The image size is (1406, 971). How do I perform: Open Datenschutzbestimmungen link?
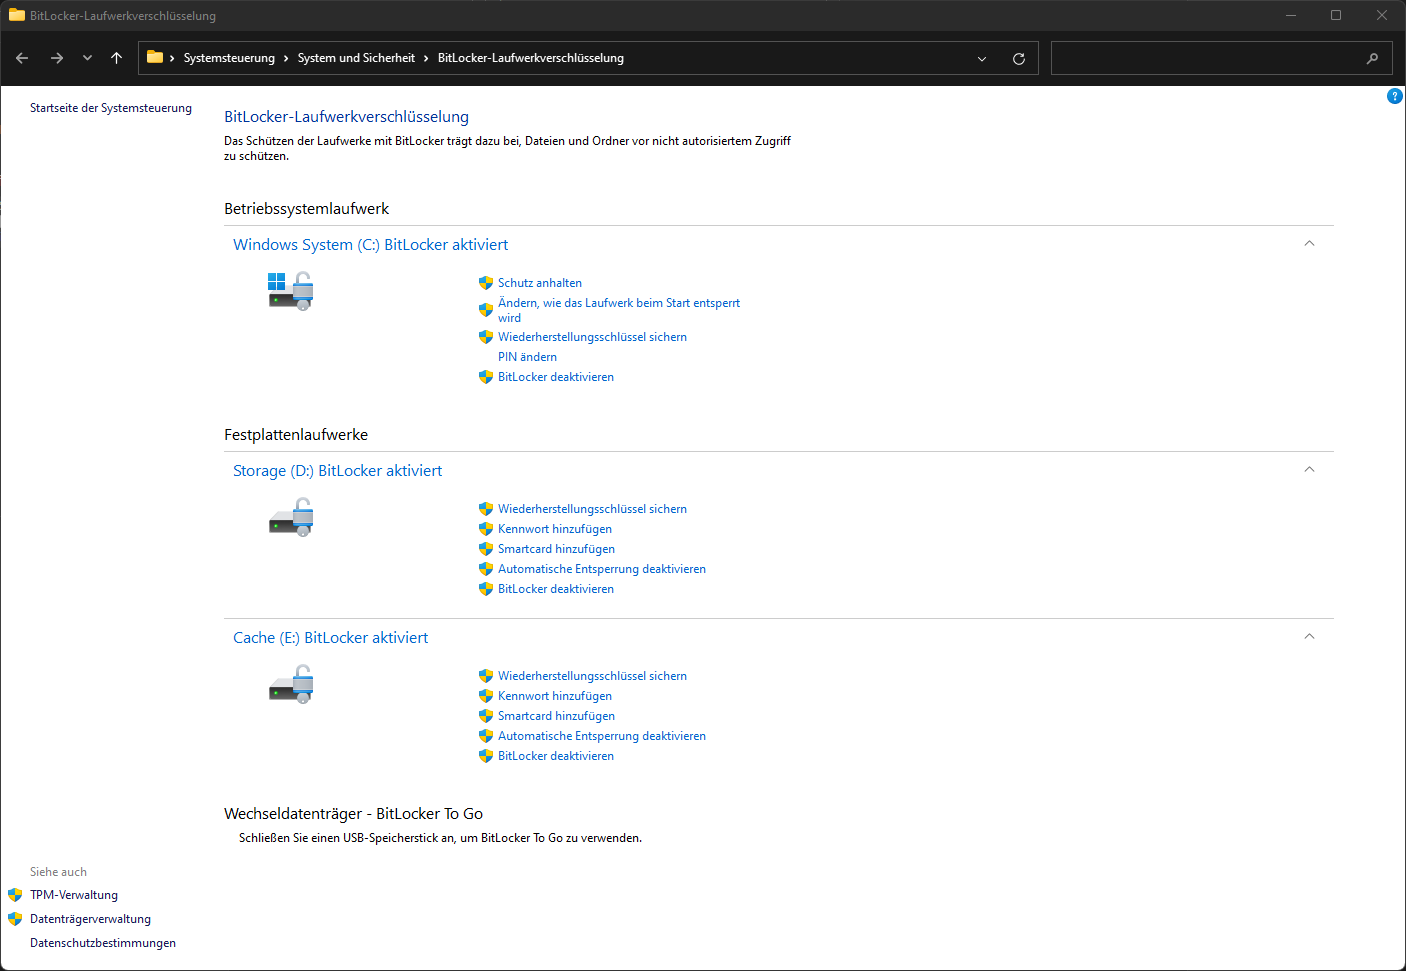[103, 943]
